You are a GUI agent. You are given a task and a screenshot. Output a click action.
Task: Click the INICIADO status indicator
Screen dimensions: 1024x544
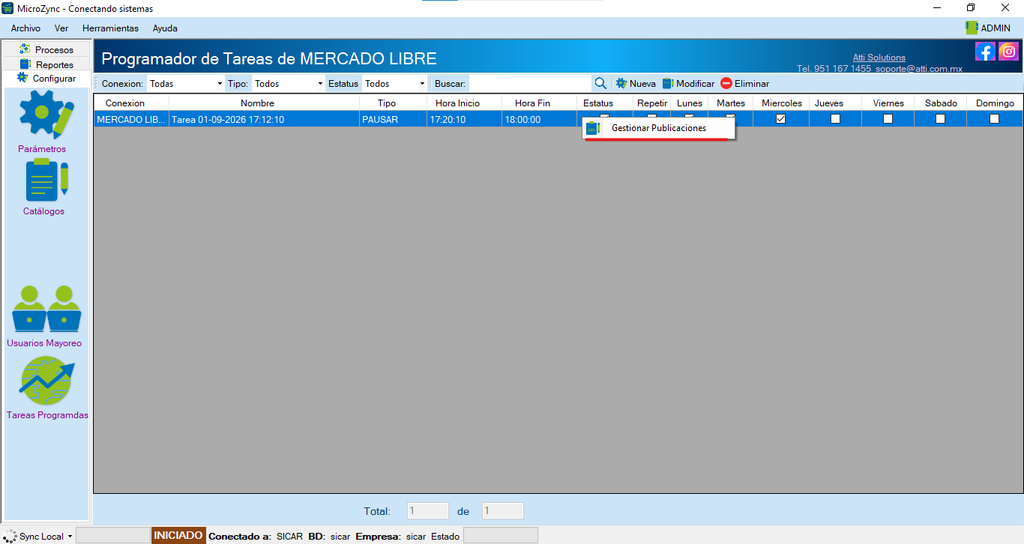[x=178, y=536]
